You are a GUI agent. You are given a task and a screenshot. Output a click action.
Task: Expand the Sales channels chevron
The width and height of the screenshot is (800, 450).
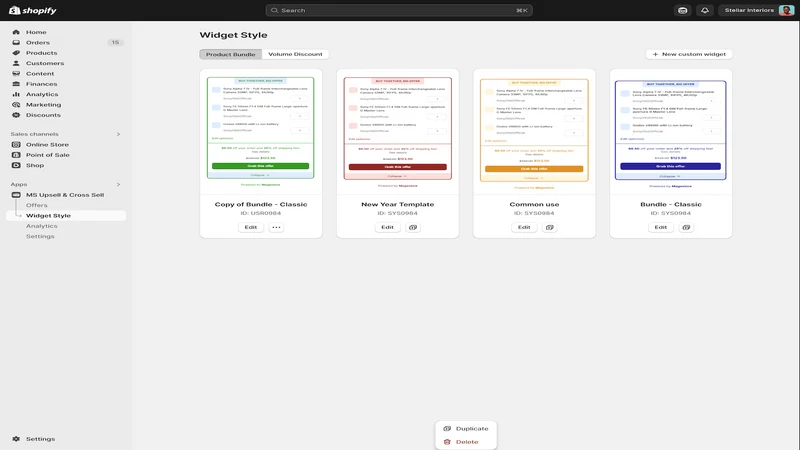[118, 134]
